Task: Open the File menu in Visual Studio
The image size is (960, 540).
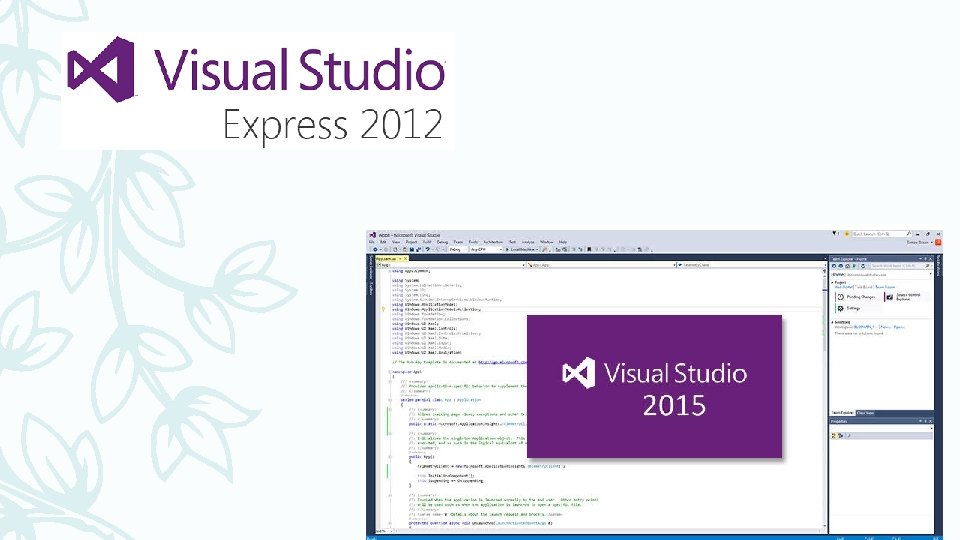Action: (372, 242)
